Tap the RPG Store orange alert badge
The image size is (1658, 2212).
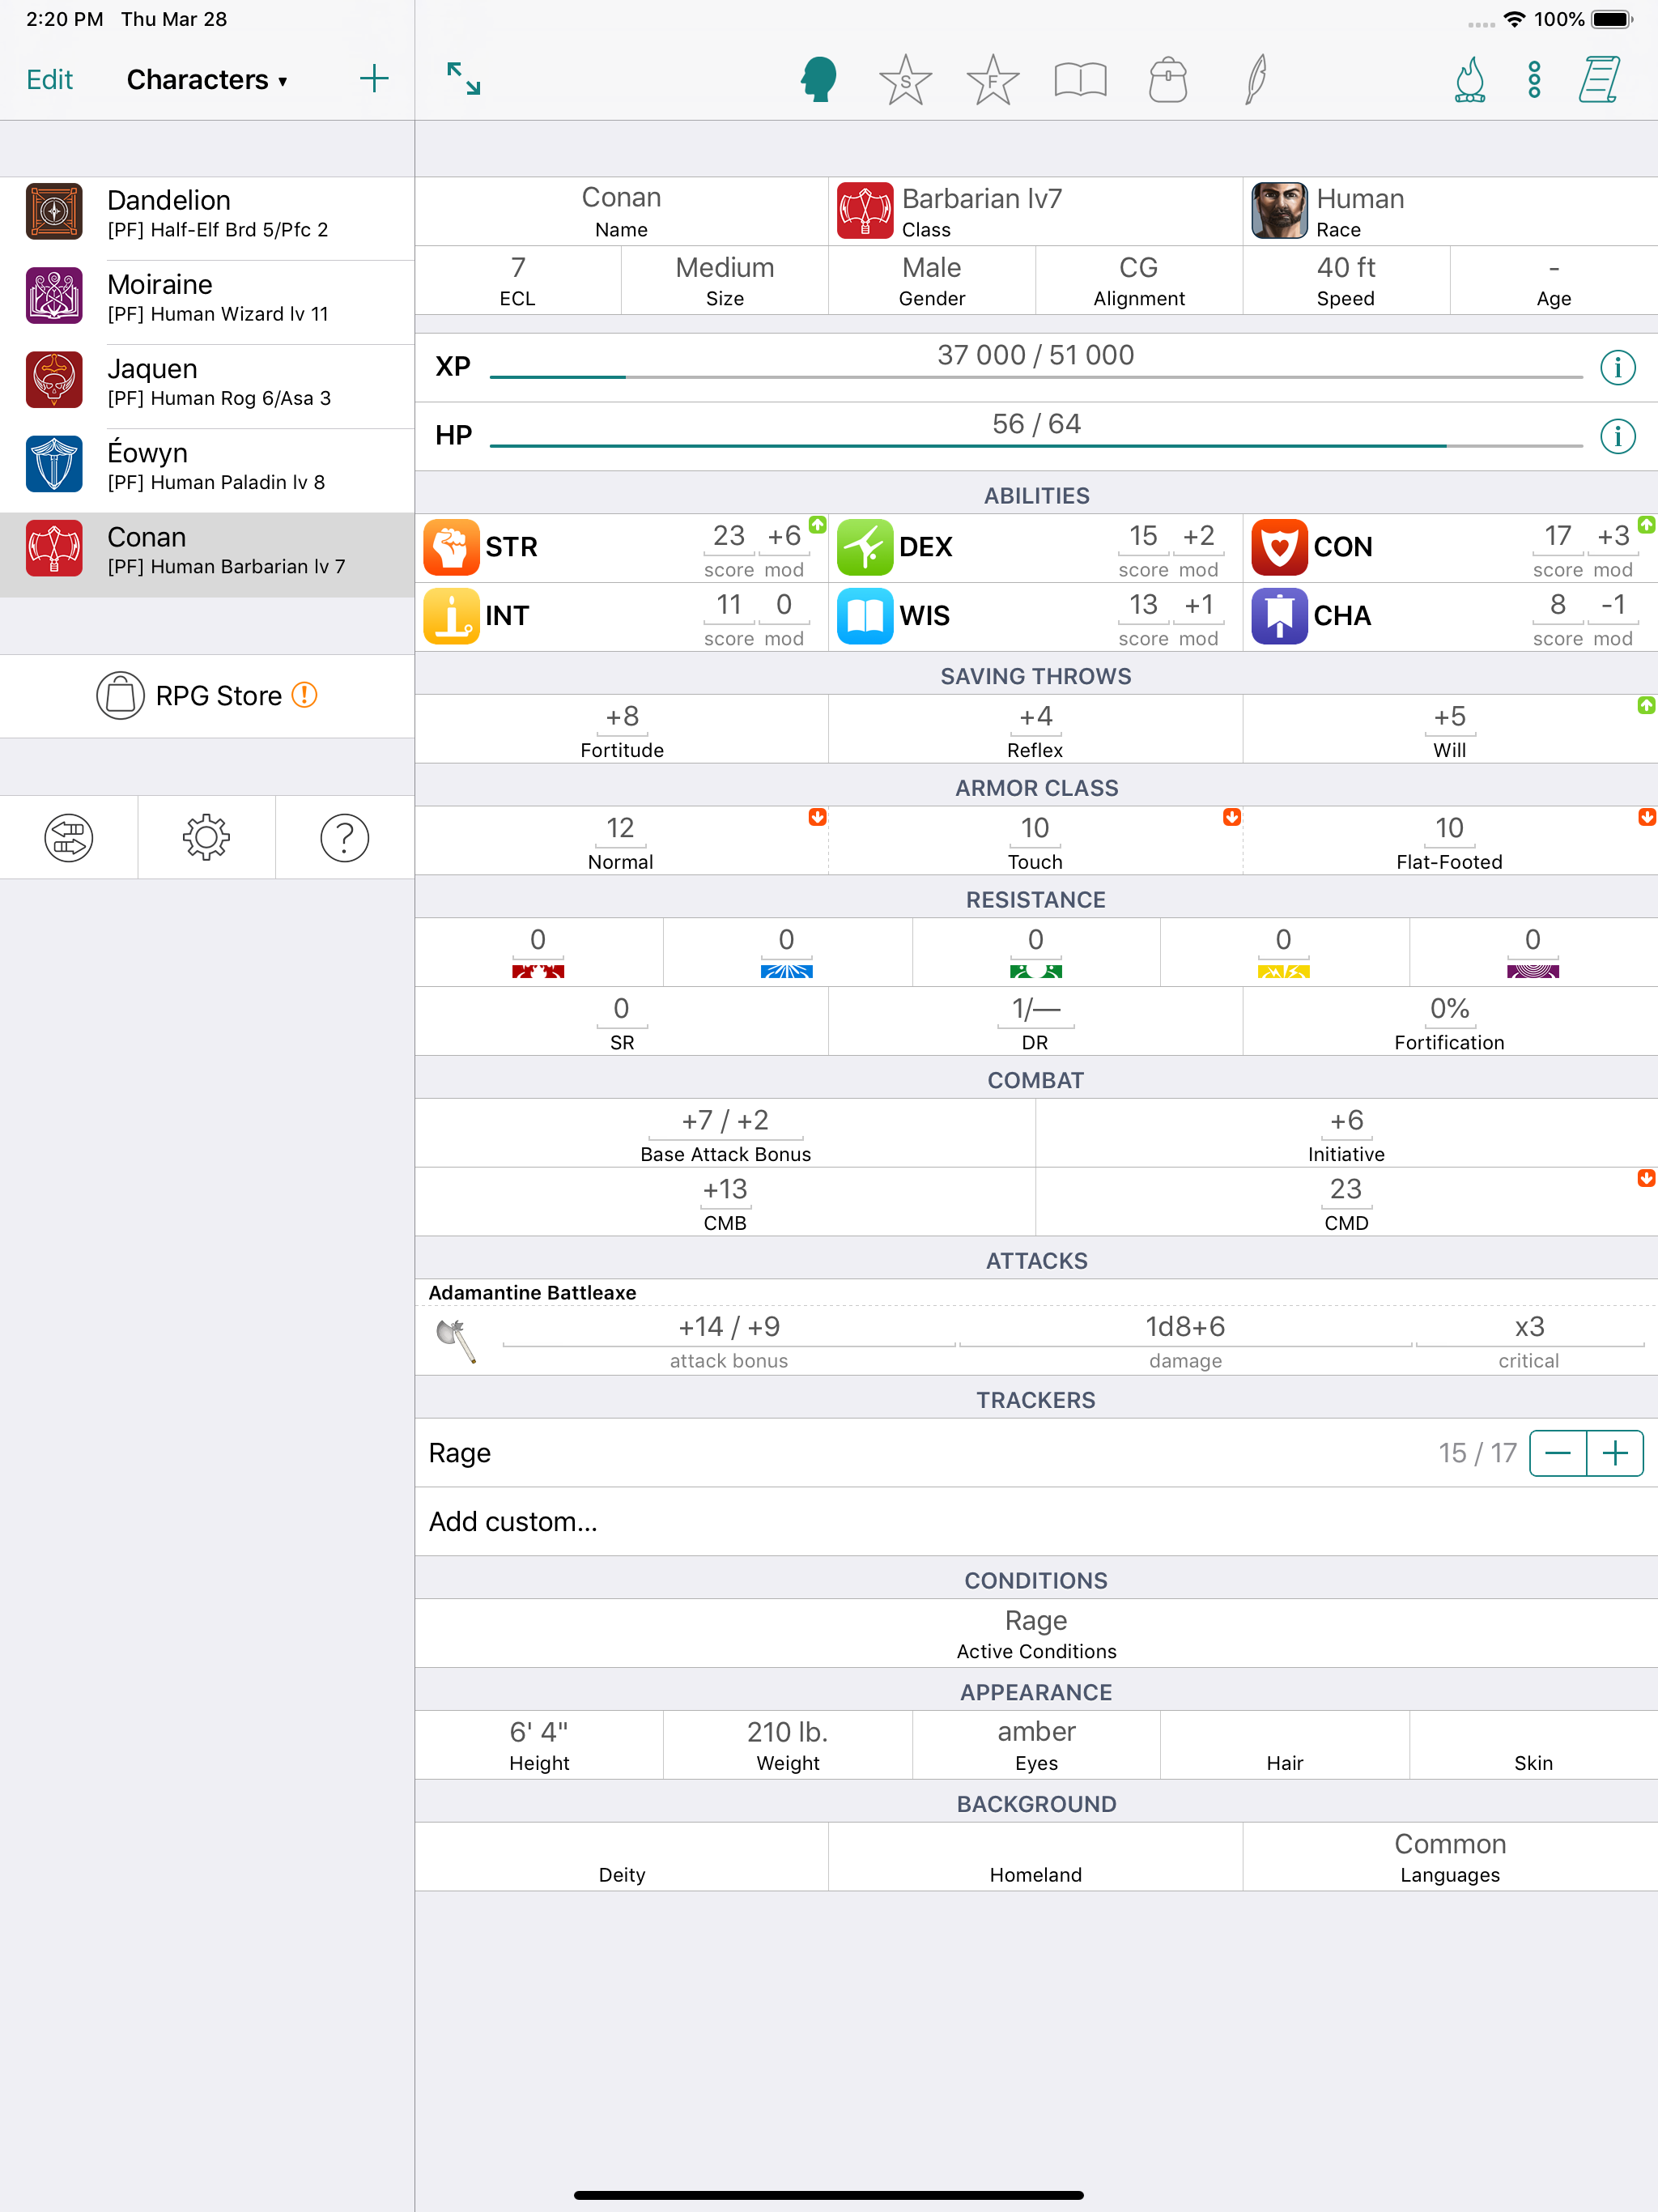click(x=304, y=695)
